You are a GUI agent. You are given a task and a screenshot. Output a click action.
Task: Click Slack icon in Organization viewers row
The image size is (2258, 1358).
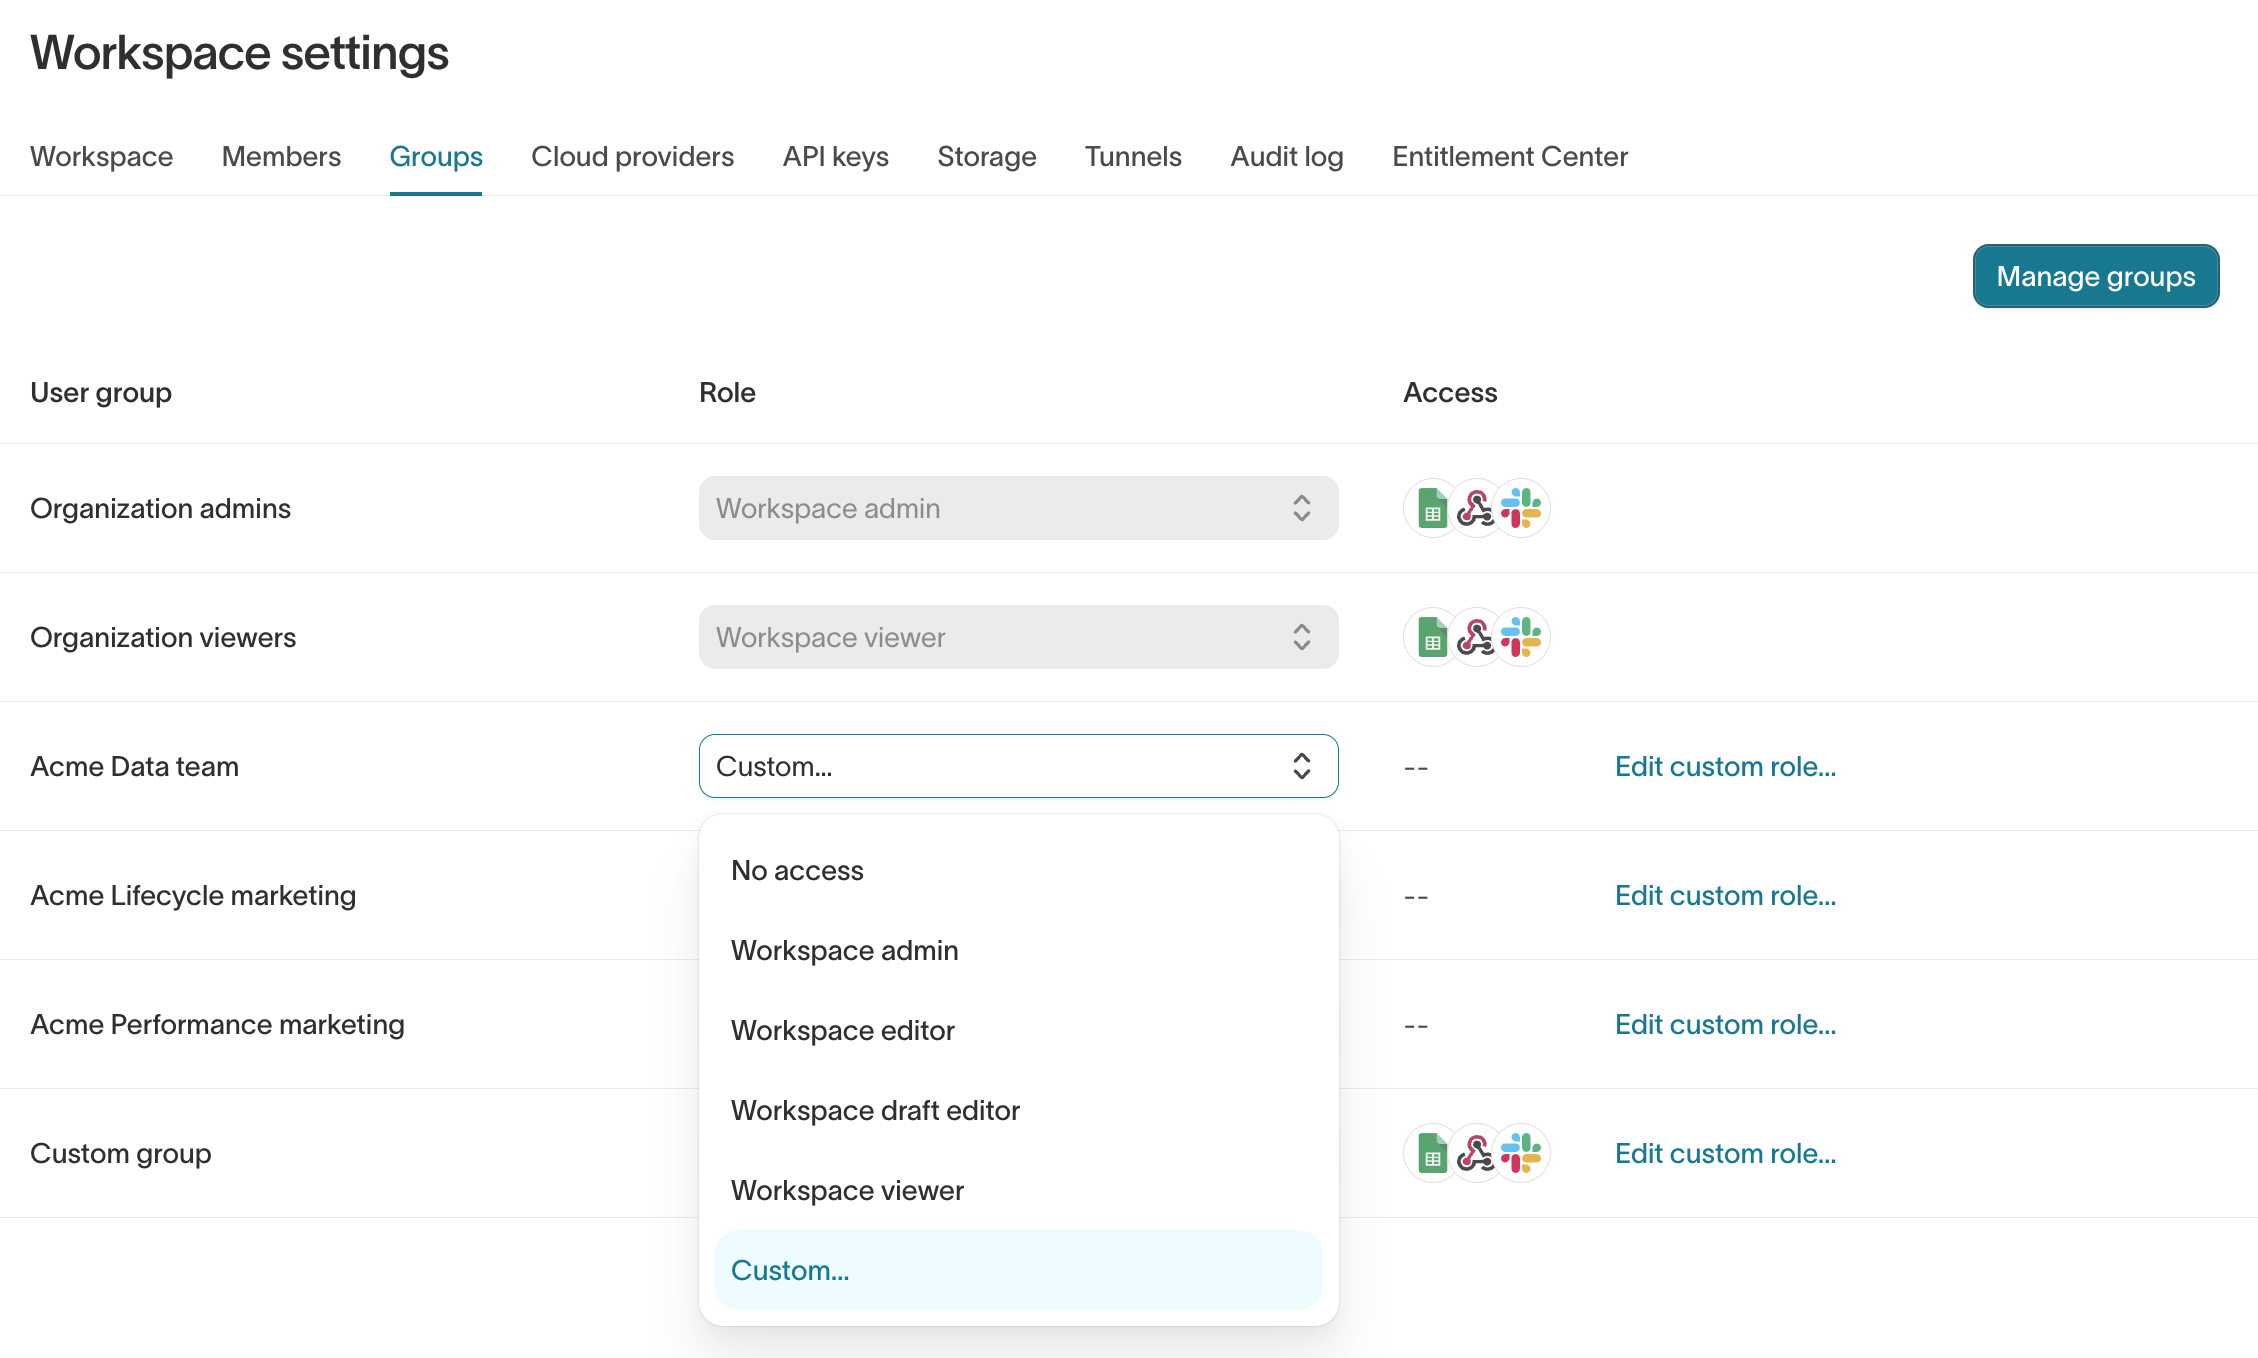(x=1521, y=637)
